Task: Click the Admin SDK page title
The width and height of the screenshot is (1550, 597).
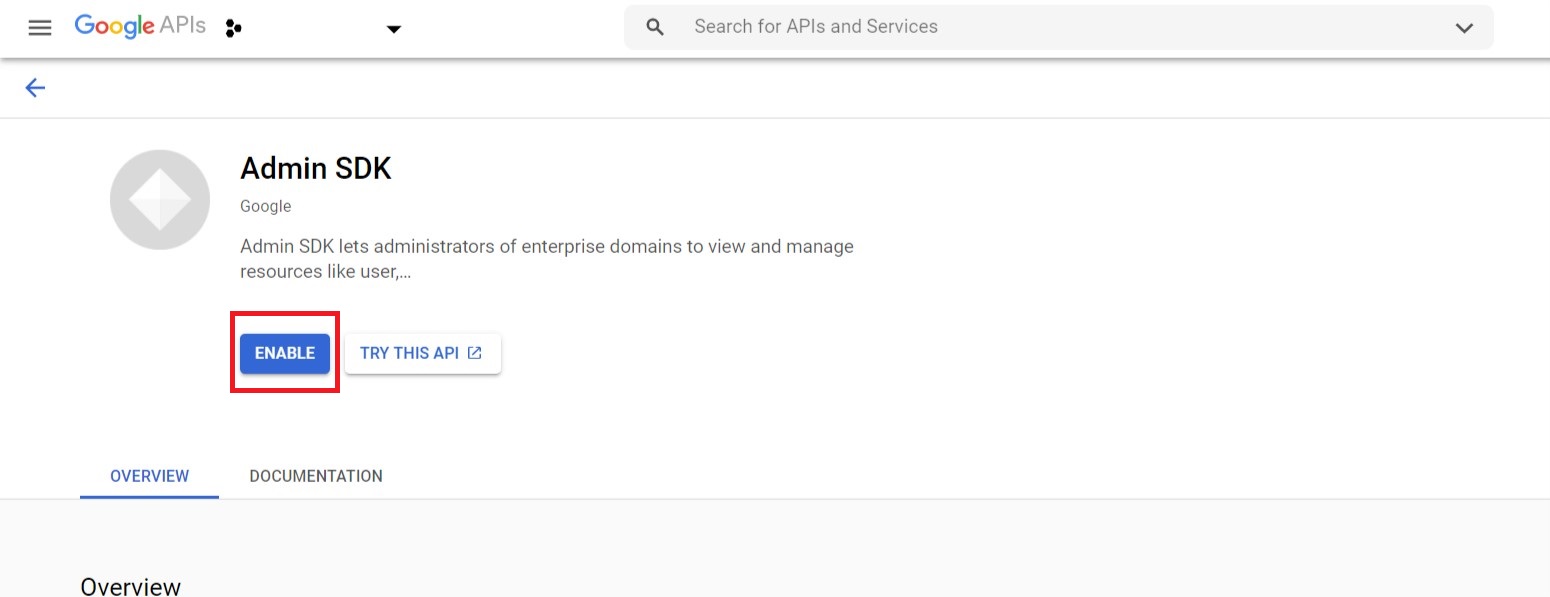Action: coord(315,169)
